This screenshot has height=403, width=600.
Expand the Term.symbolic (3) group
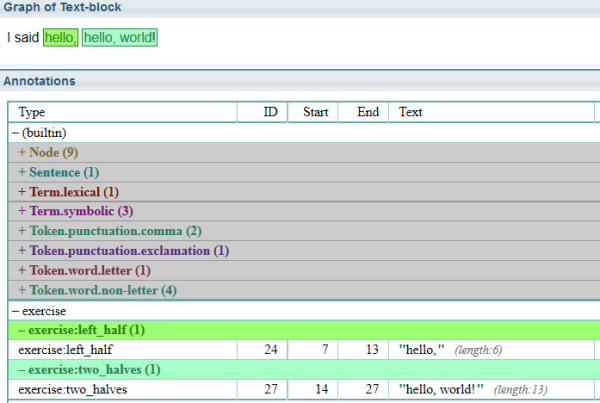coord(74,211)
